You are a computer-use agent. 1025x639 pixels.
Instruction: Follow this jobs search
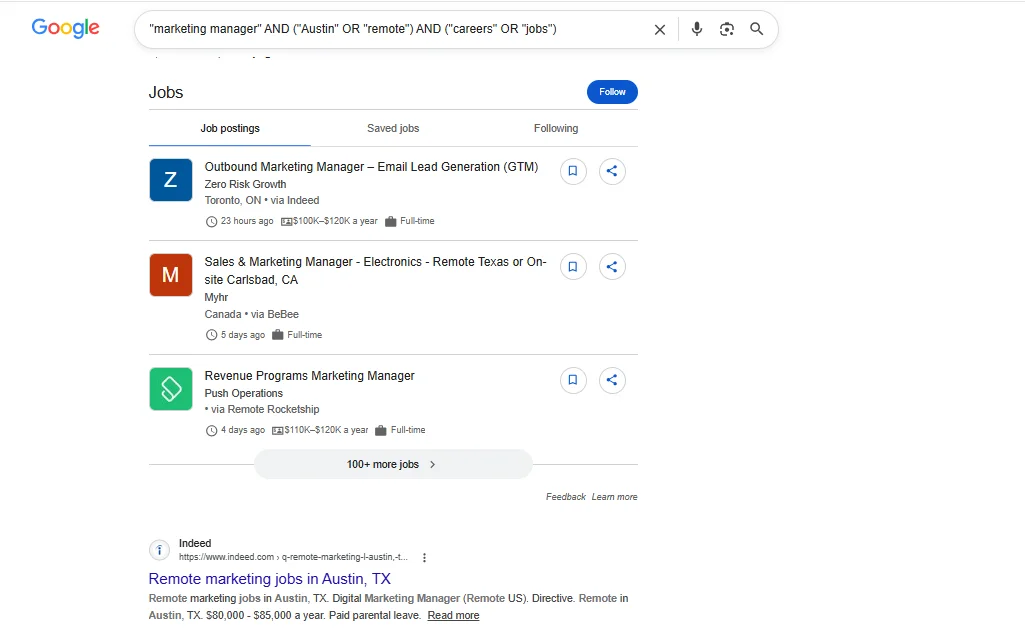(612, 92)
